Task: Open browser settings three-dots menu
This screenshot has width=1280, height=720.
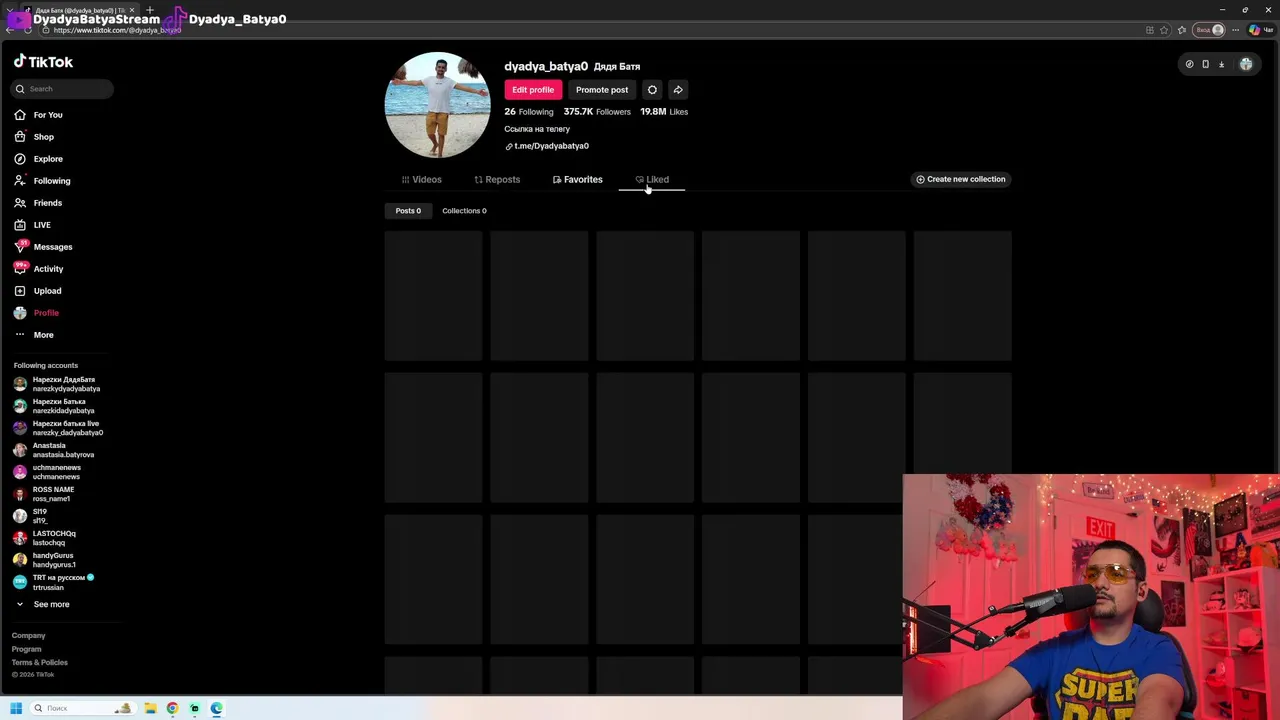Action: [x=1236, y=30]
